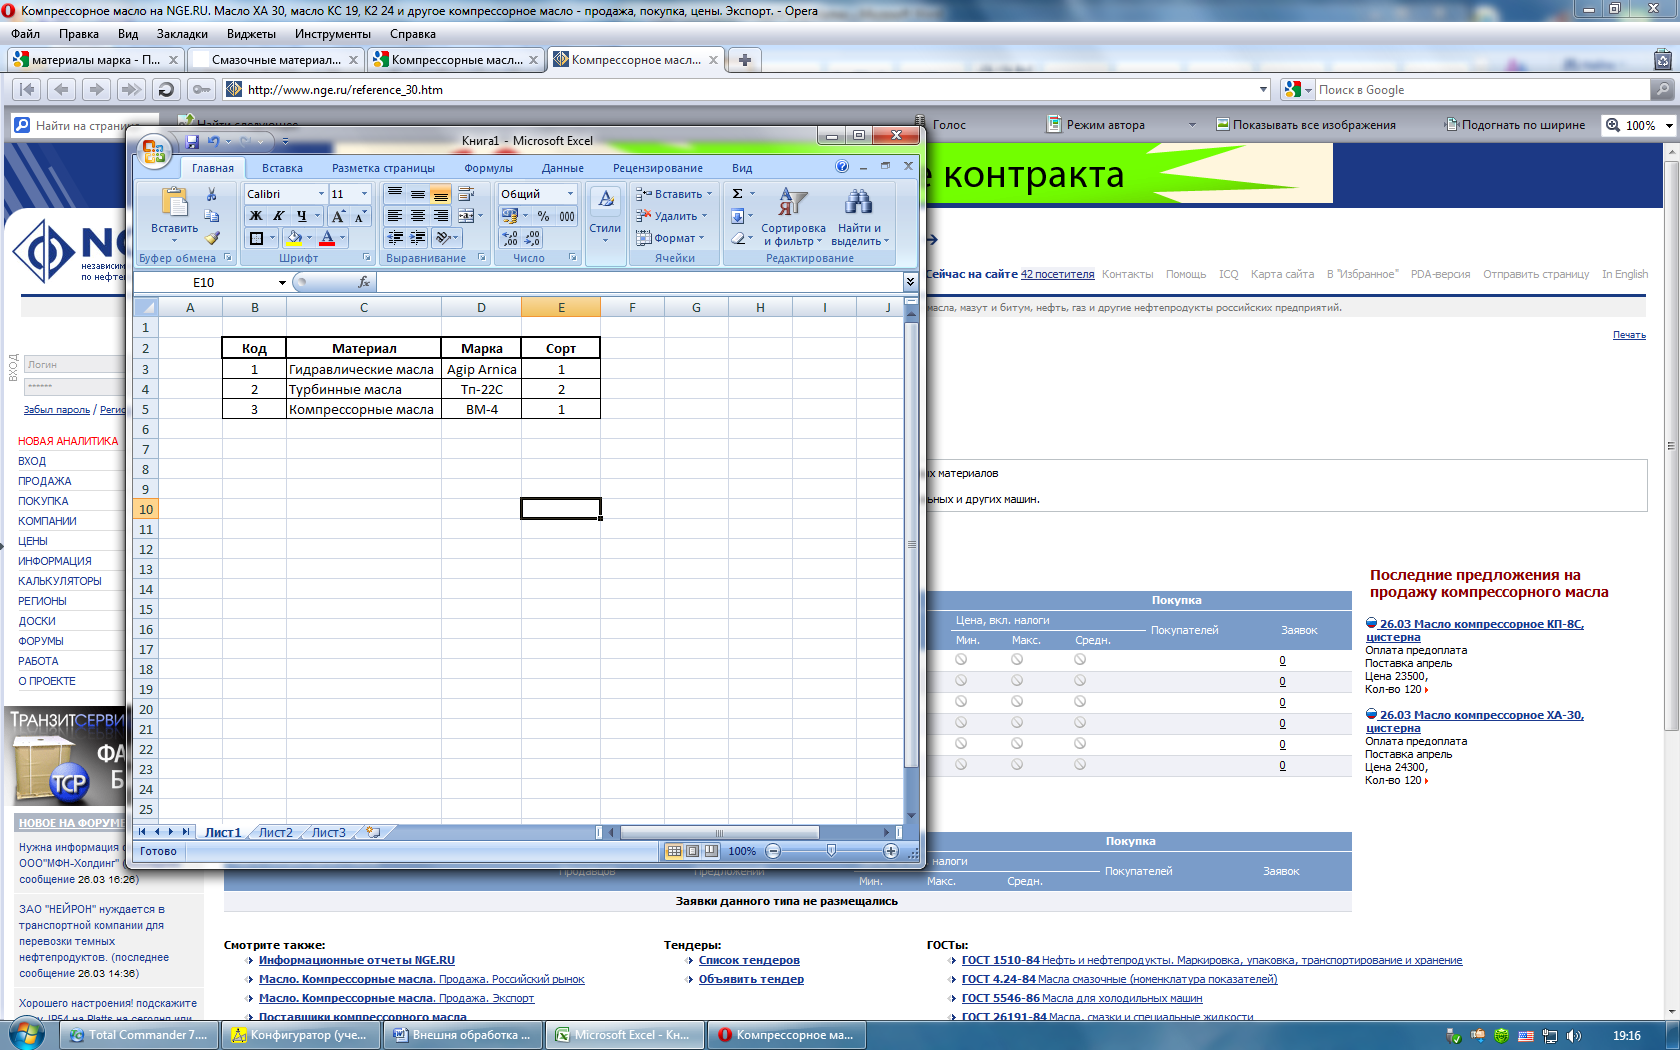Open Список тендеров link
The image size is (1680, 1050).
(x=749, y=960)
